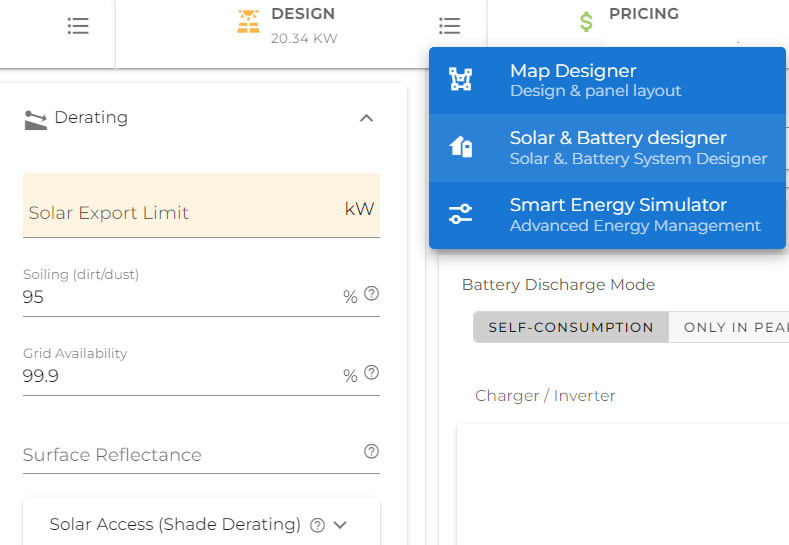Switch to the Pricing tab
789x545 pixels.
pos(644,14)
